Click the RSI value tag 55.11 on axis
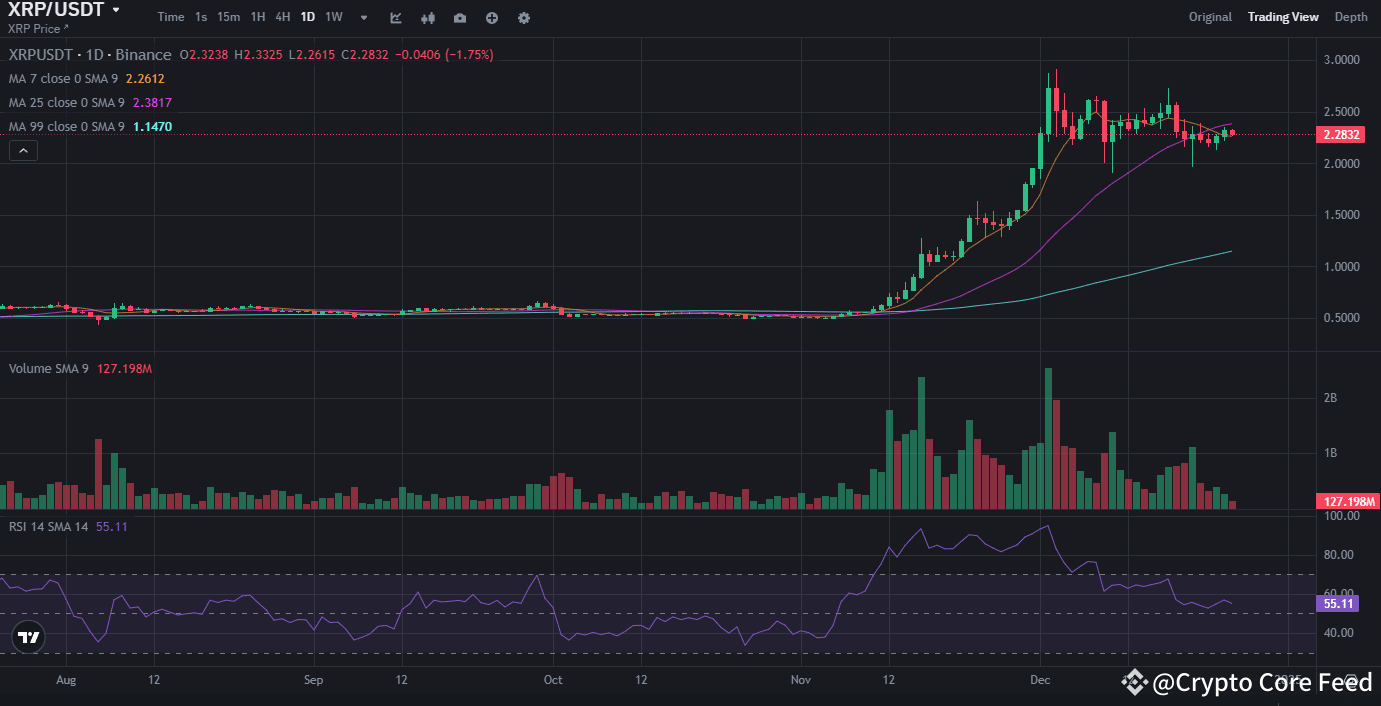 1338,604
